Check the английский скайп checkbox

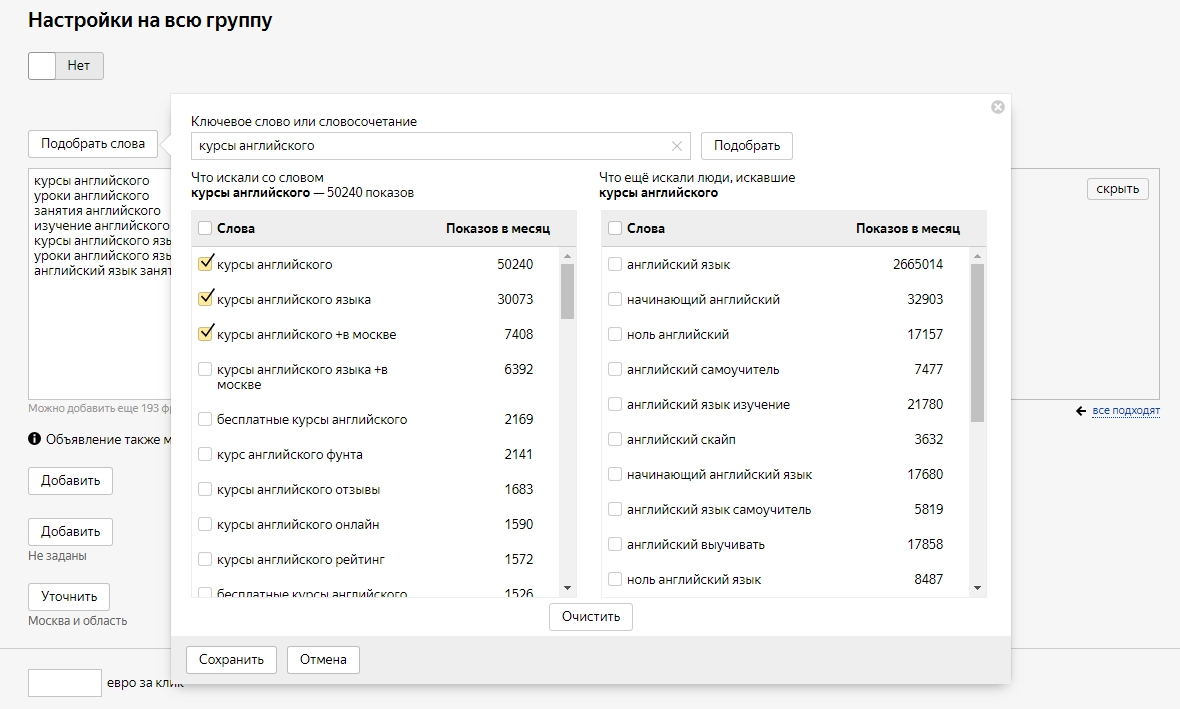coord(615,439)
